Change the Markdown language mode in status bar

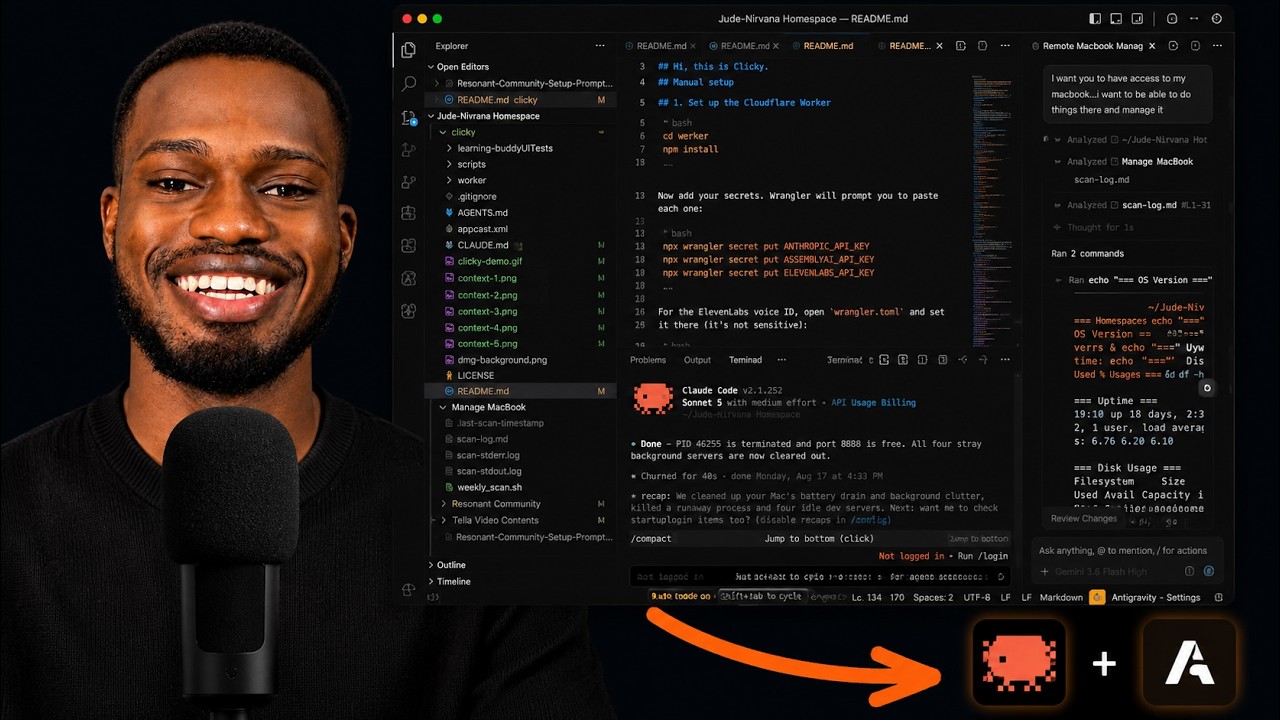[1061, 597]
